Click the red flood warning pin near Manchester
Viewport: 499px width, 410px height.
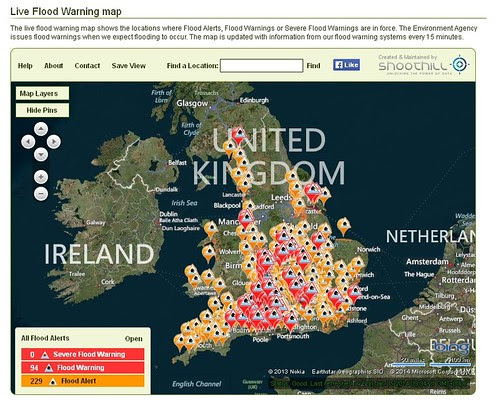point(246,218)
